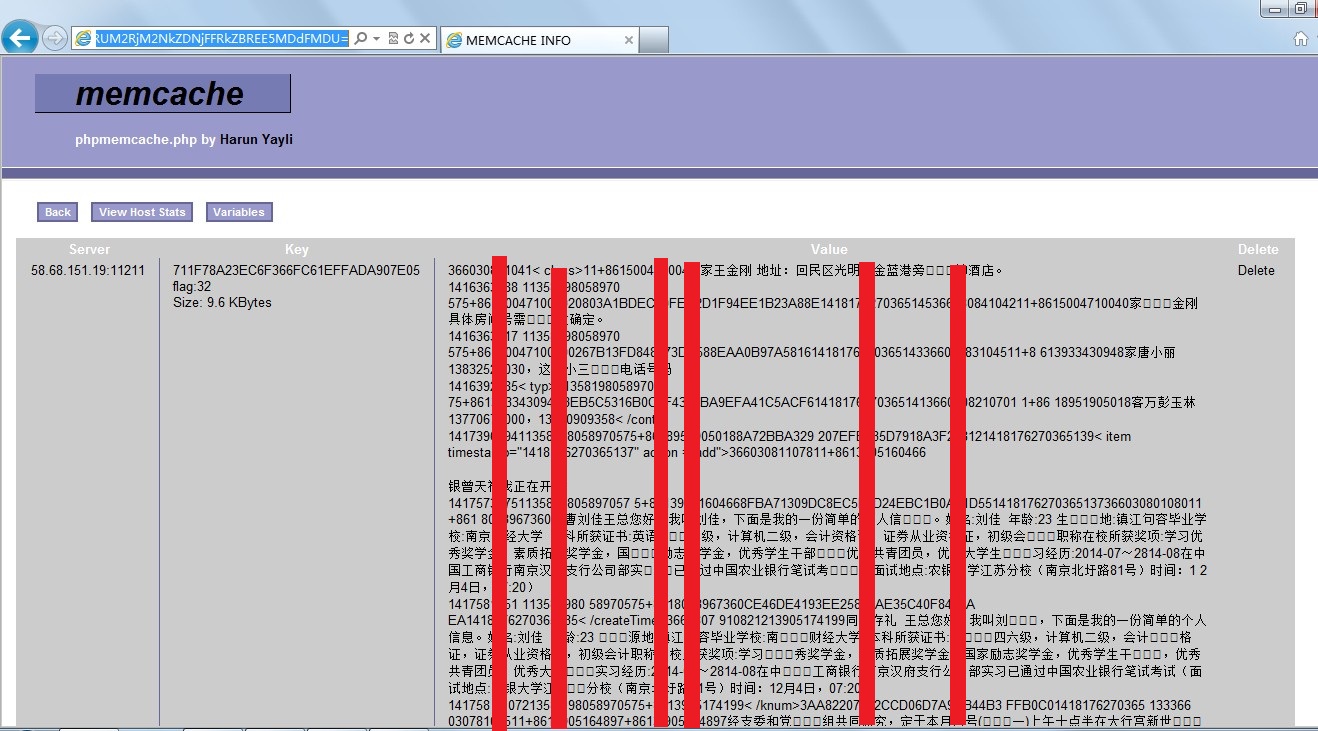The height and width of the screenshot is (731, 1318).
Task: Close the MEMCACHE INFO tab
Action: point(628,40)
